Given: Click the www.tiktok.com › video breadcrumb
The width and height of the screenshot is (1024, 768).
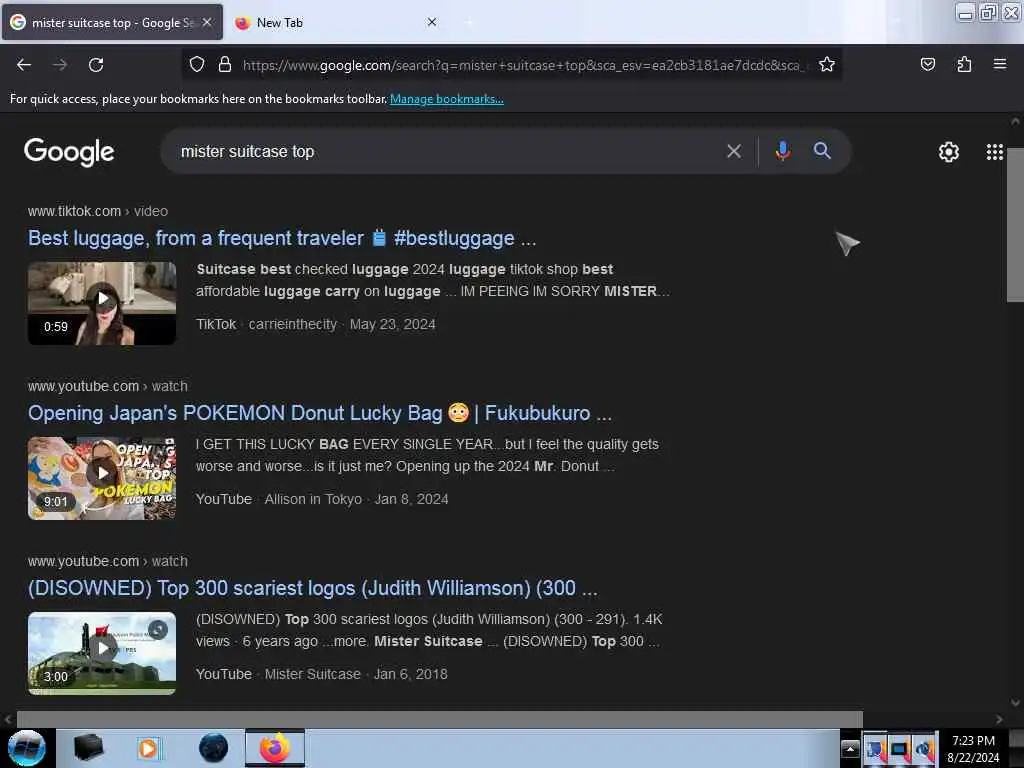Looking at the screenshot, I should pos(98,211).
